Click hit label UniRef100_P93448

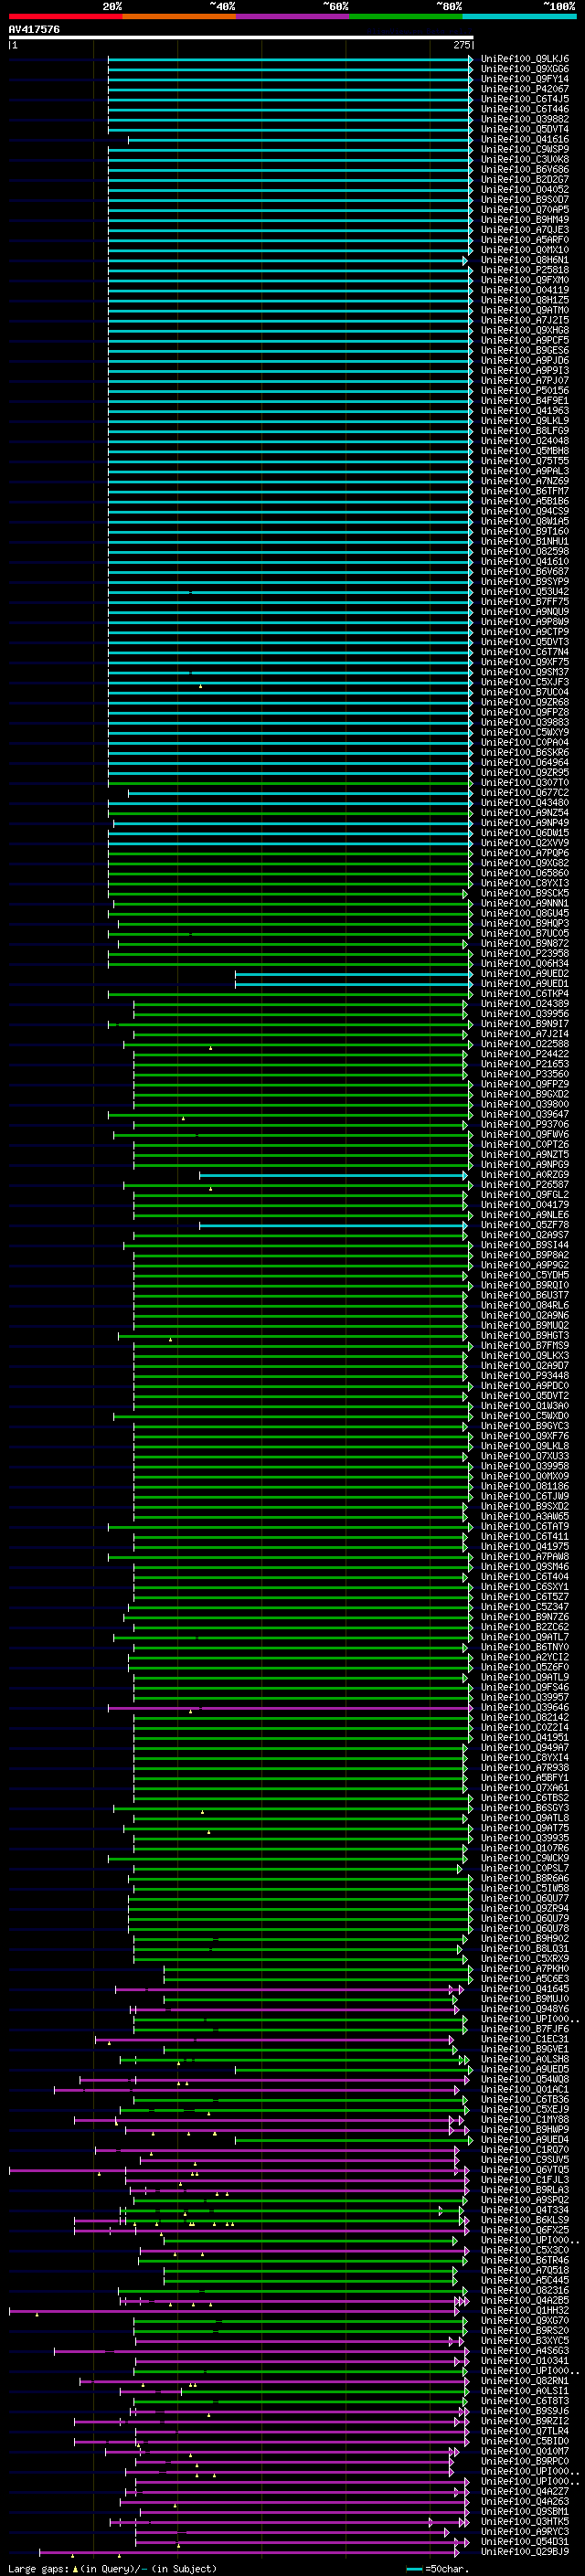click(525, 1375)
